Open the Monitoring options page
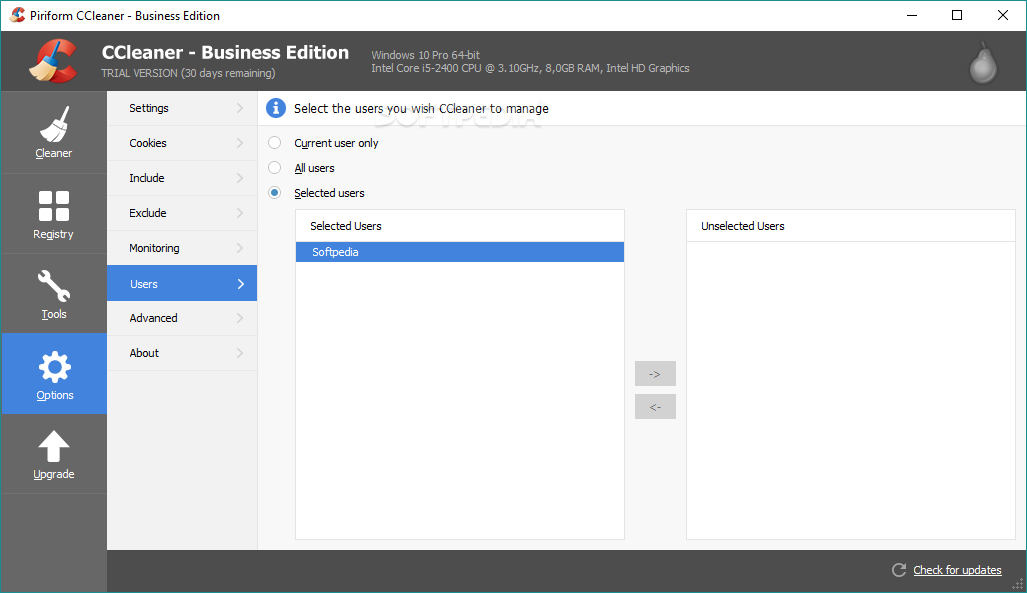Screen dimensions: 1027x593 point(182,248)
